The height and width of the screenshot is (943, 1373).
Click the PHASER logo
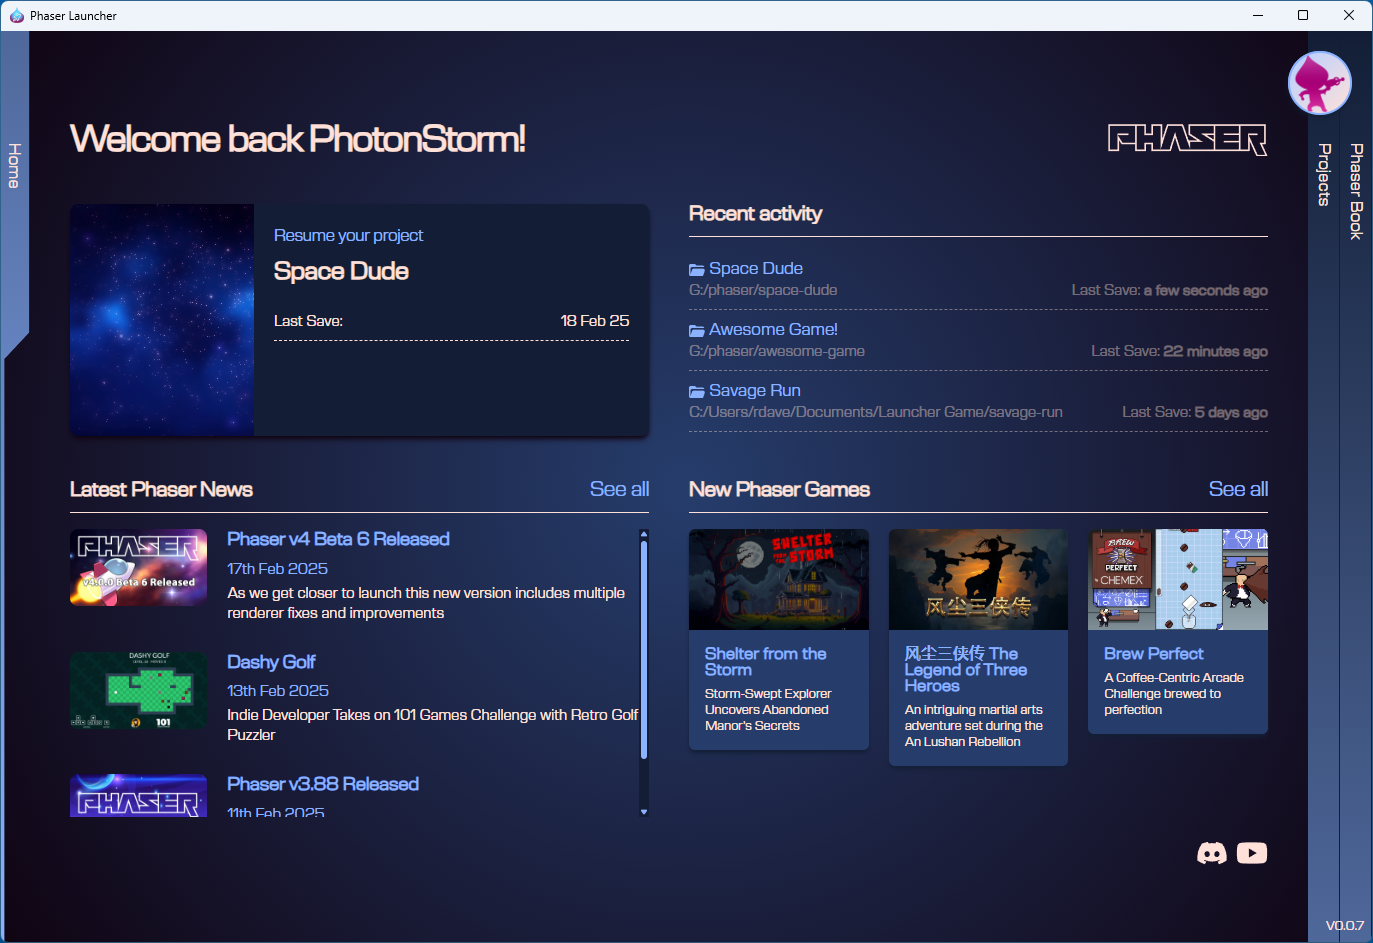[1188, 140]
